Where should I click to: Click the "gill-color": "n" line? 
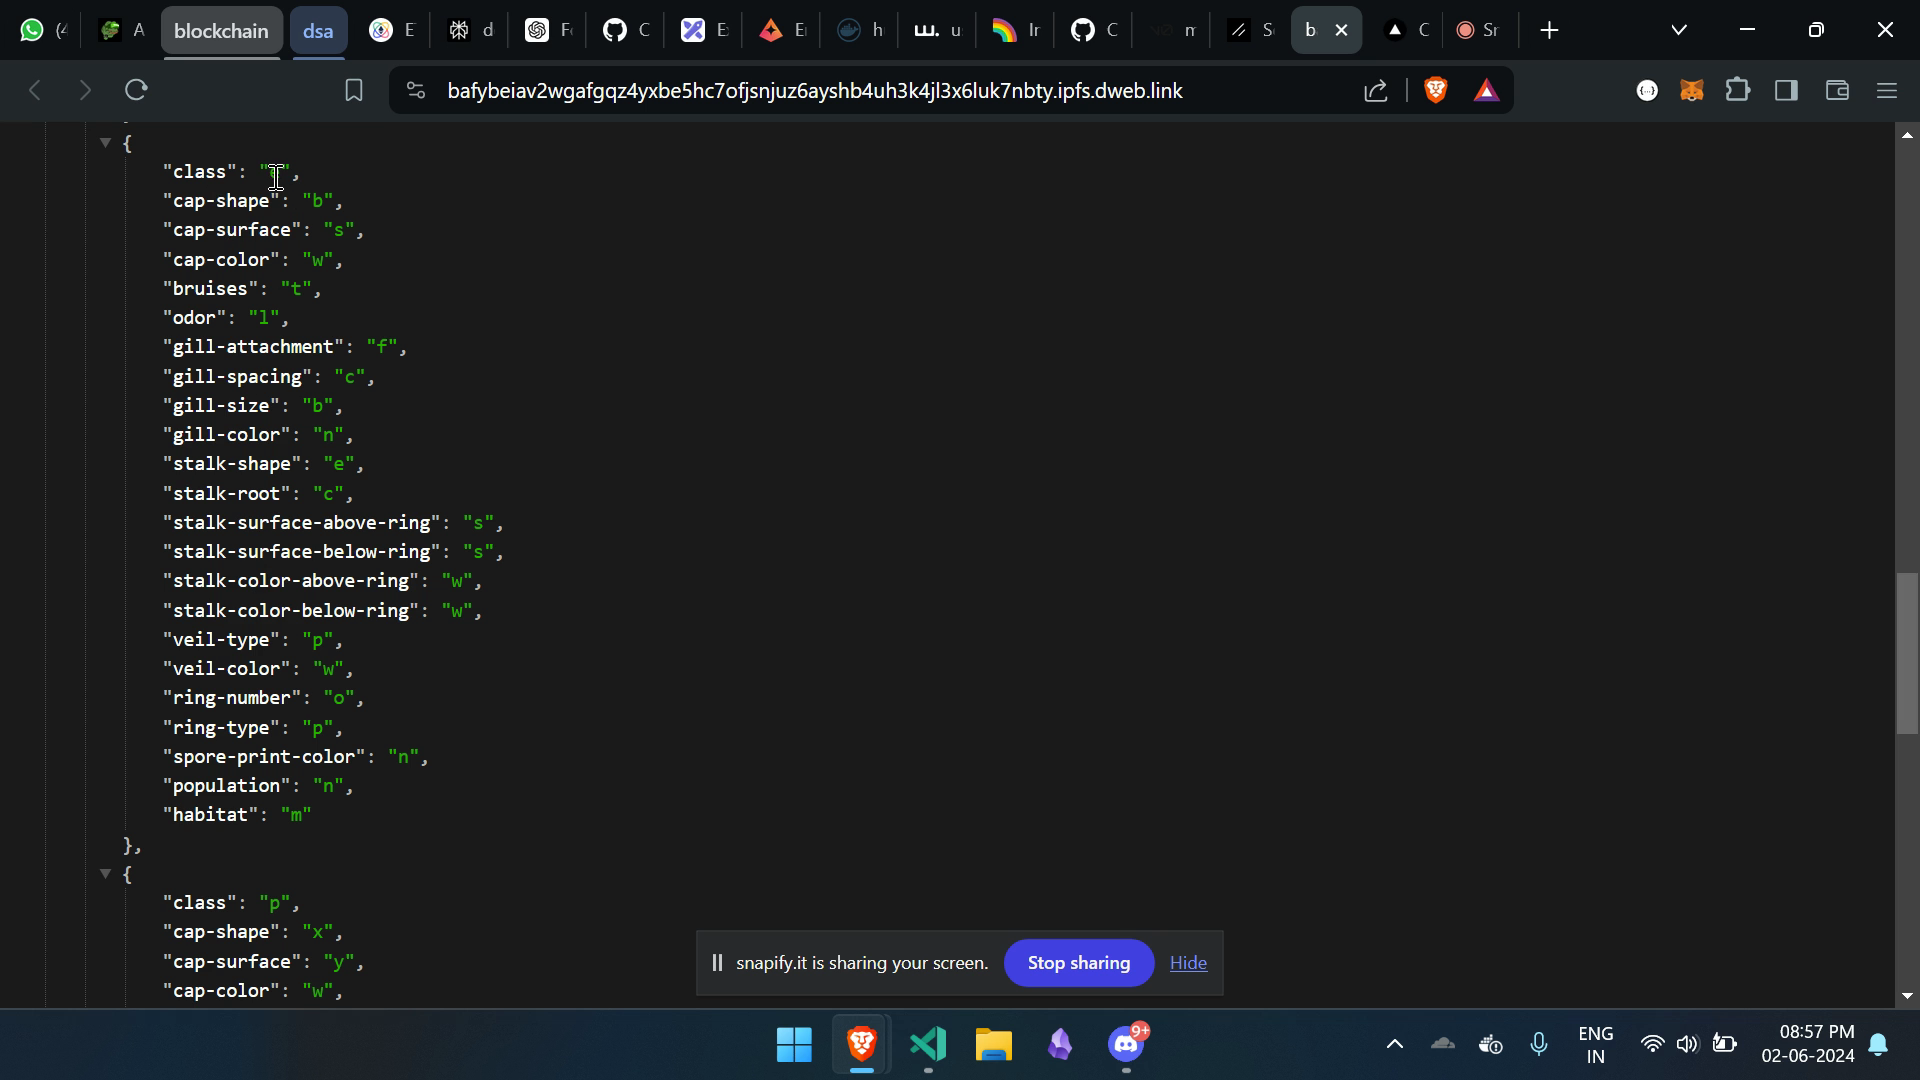[259, 435]
